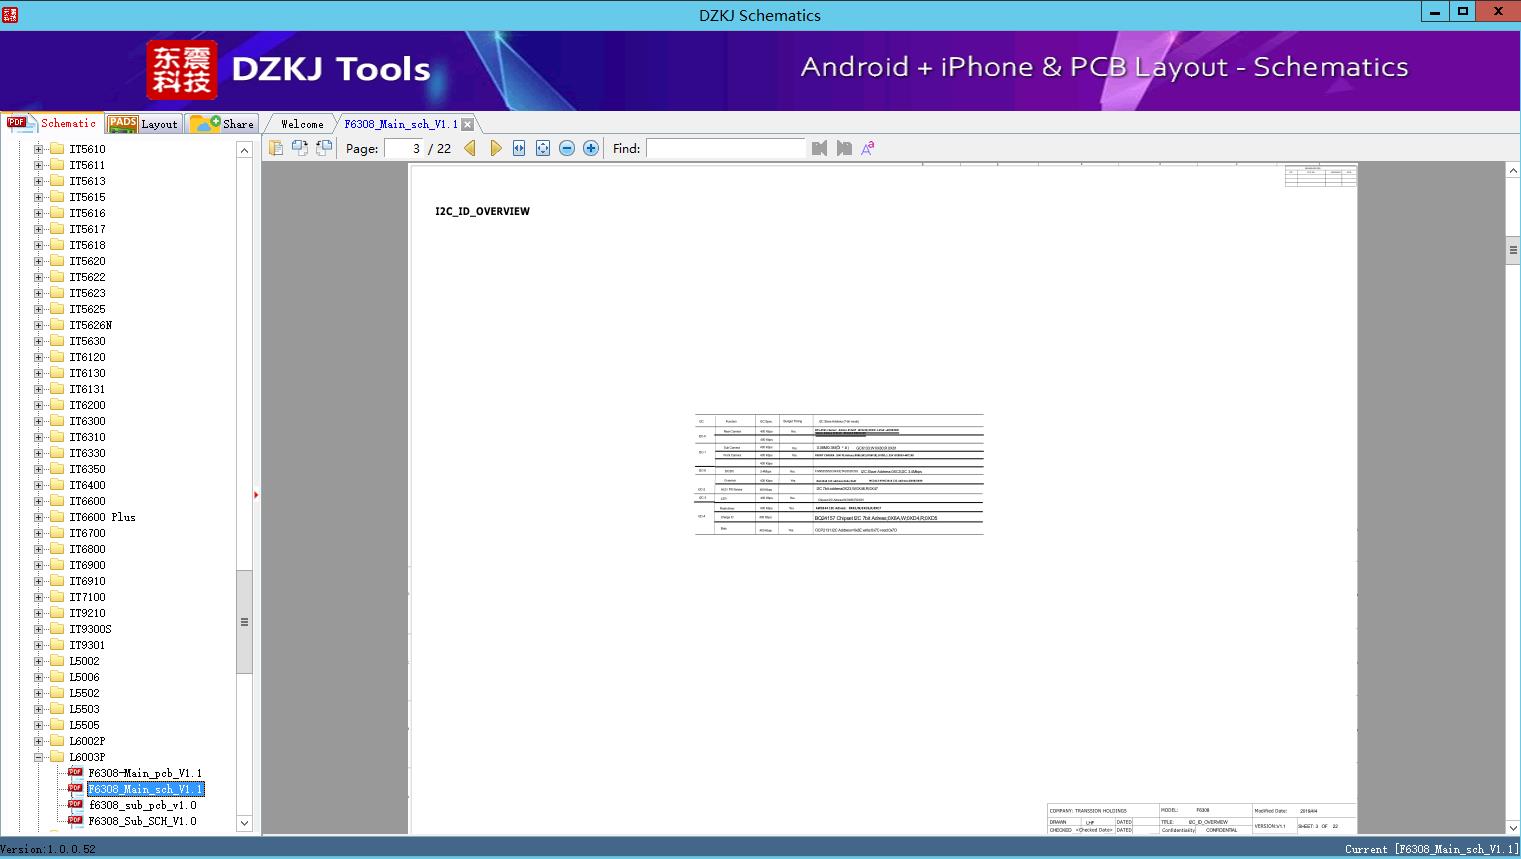Click the I2C_ID_OVERVIEW heading
The image size is (1521, 859).
(482, 211)
